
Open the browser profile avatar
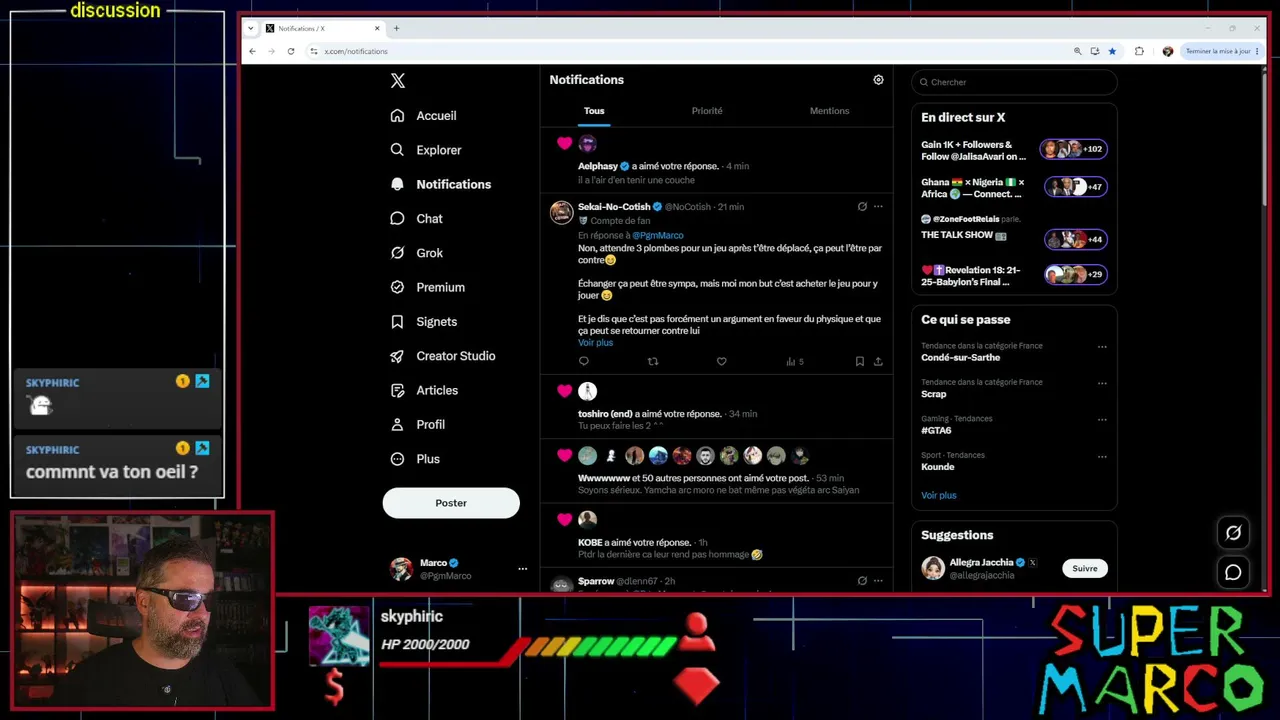tap(1167, 51)
